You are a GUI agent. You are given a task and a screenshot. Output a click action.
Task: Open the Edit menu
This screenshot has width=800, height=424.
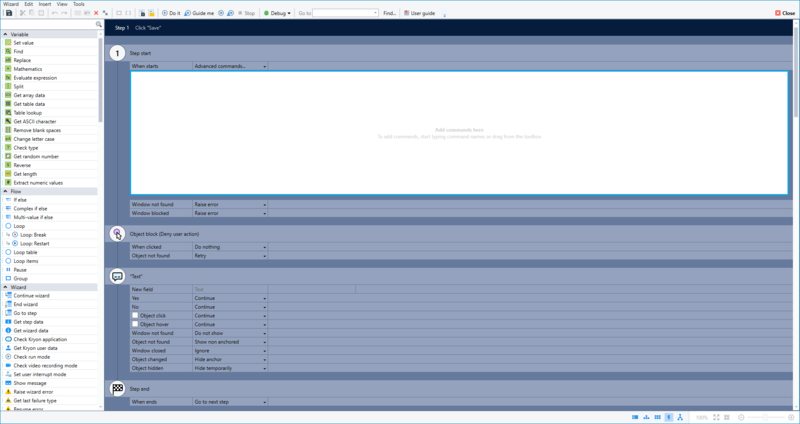point(29,4)
